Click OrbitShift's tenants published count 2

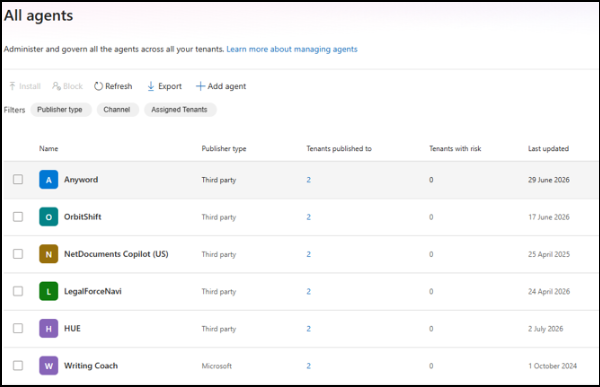coord(308,217)
